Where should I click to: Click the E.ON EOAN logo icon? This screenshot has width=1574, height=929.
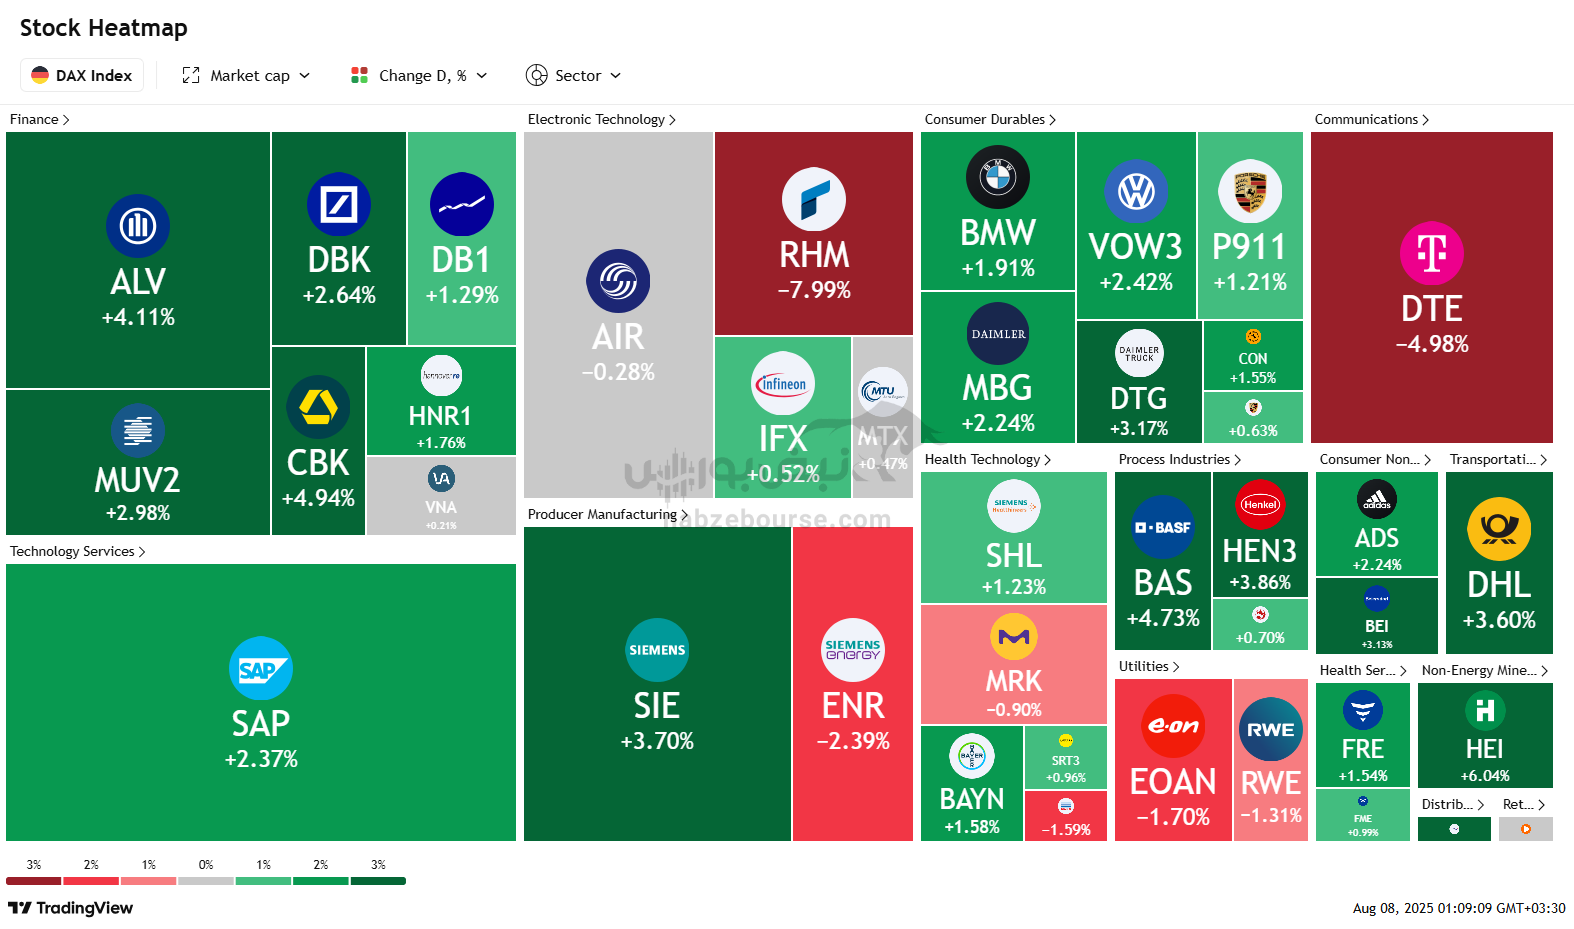1173,726
